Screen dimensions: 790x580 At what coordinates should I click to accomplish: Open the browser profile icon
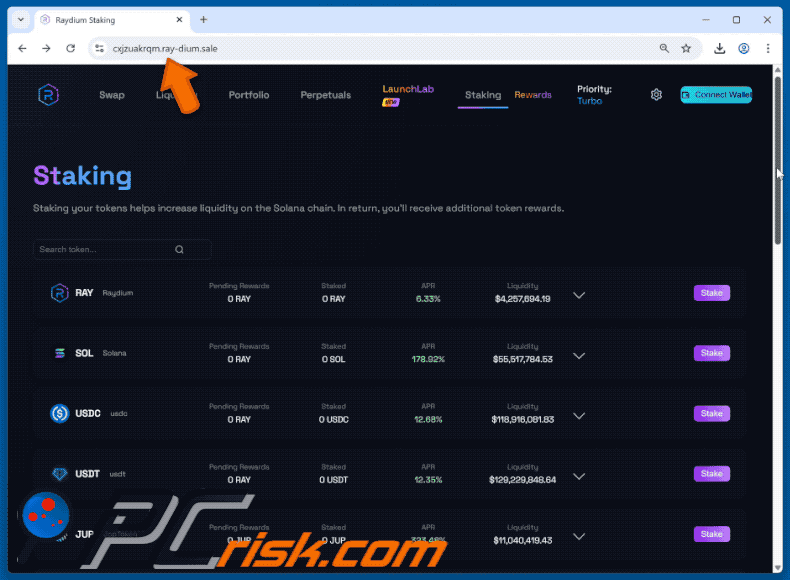[x=744, y=48]
